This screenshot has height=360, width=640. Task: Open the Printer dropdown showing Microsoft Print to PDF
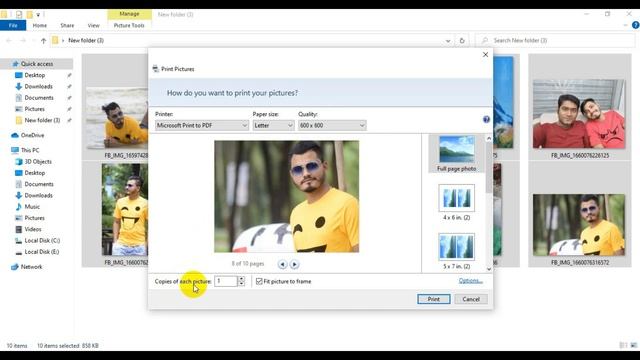[x=202, y=125]
